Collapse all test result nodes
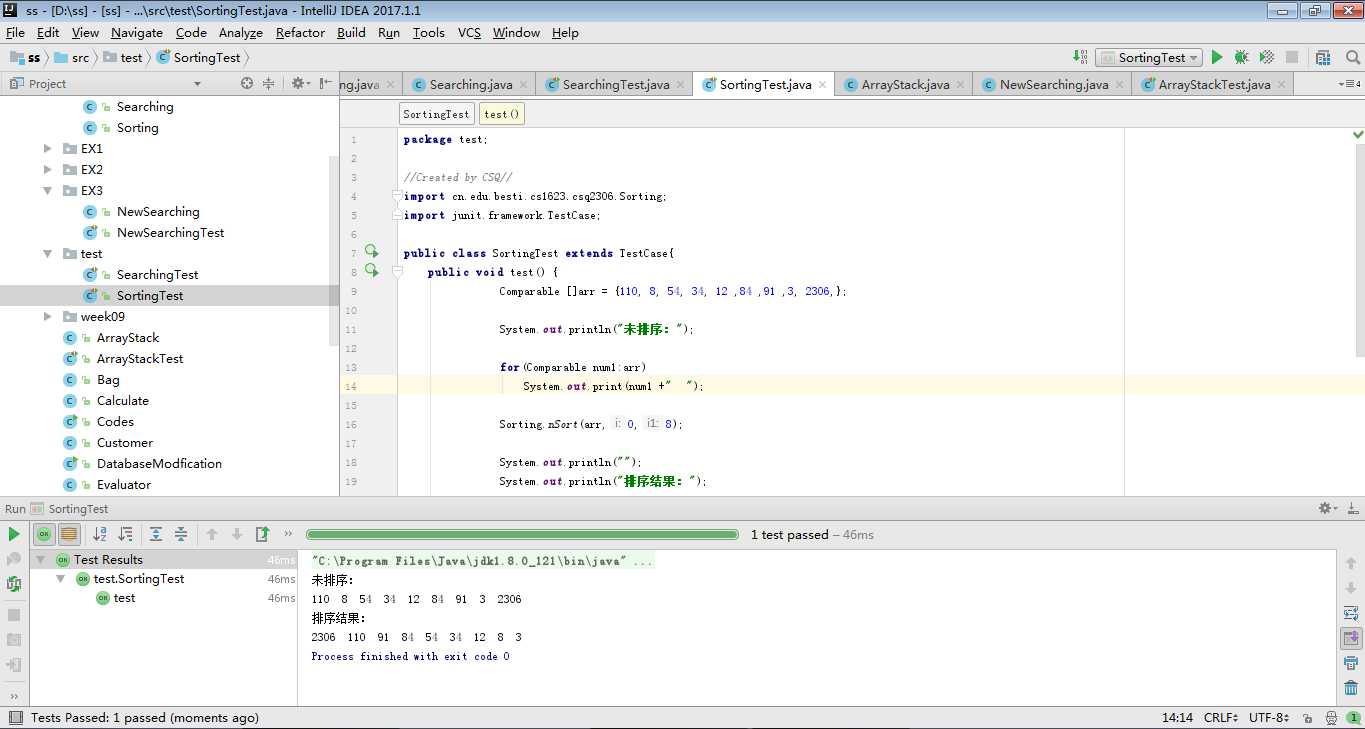The image size is (1365, 729). (181, 534)
